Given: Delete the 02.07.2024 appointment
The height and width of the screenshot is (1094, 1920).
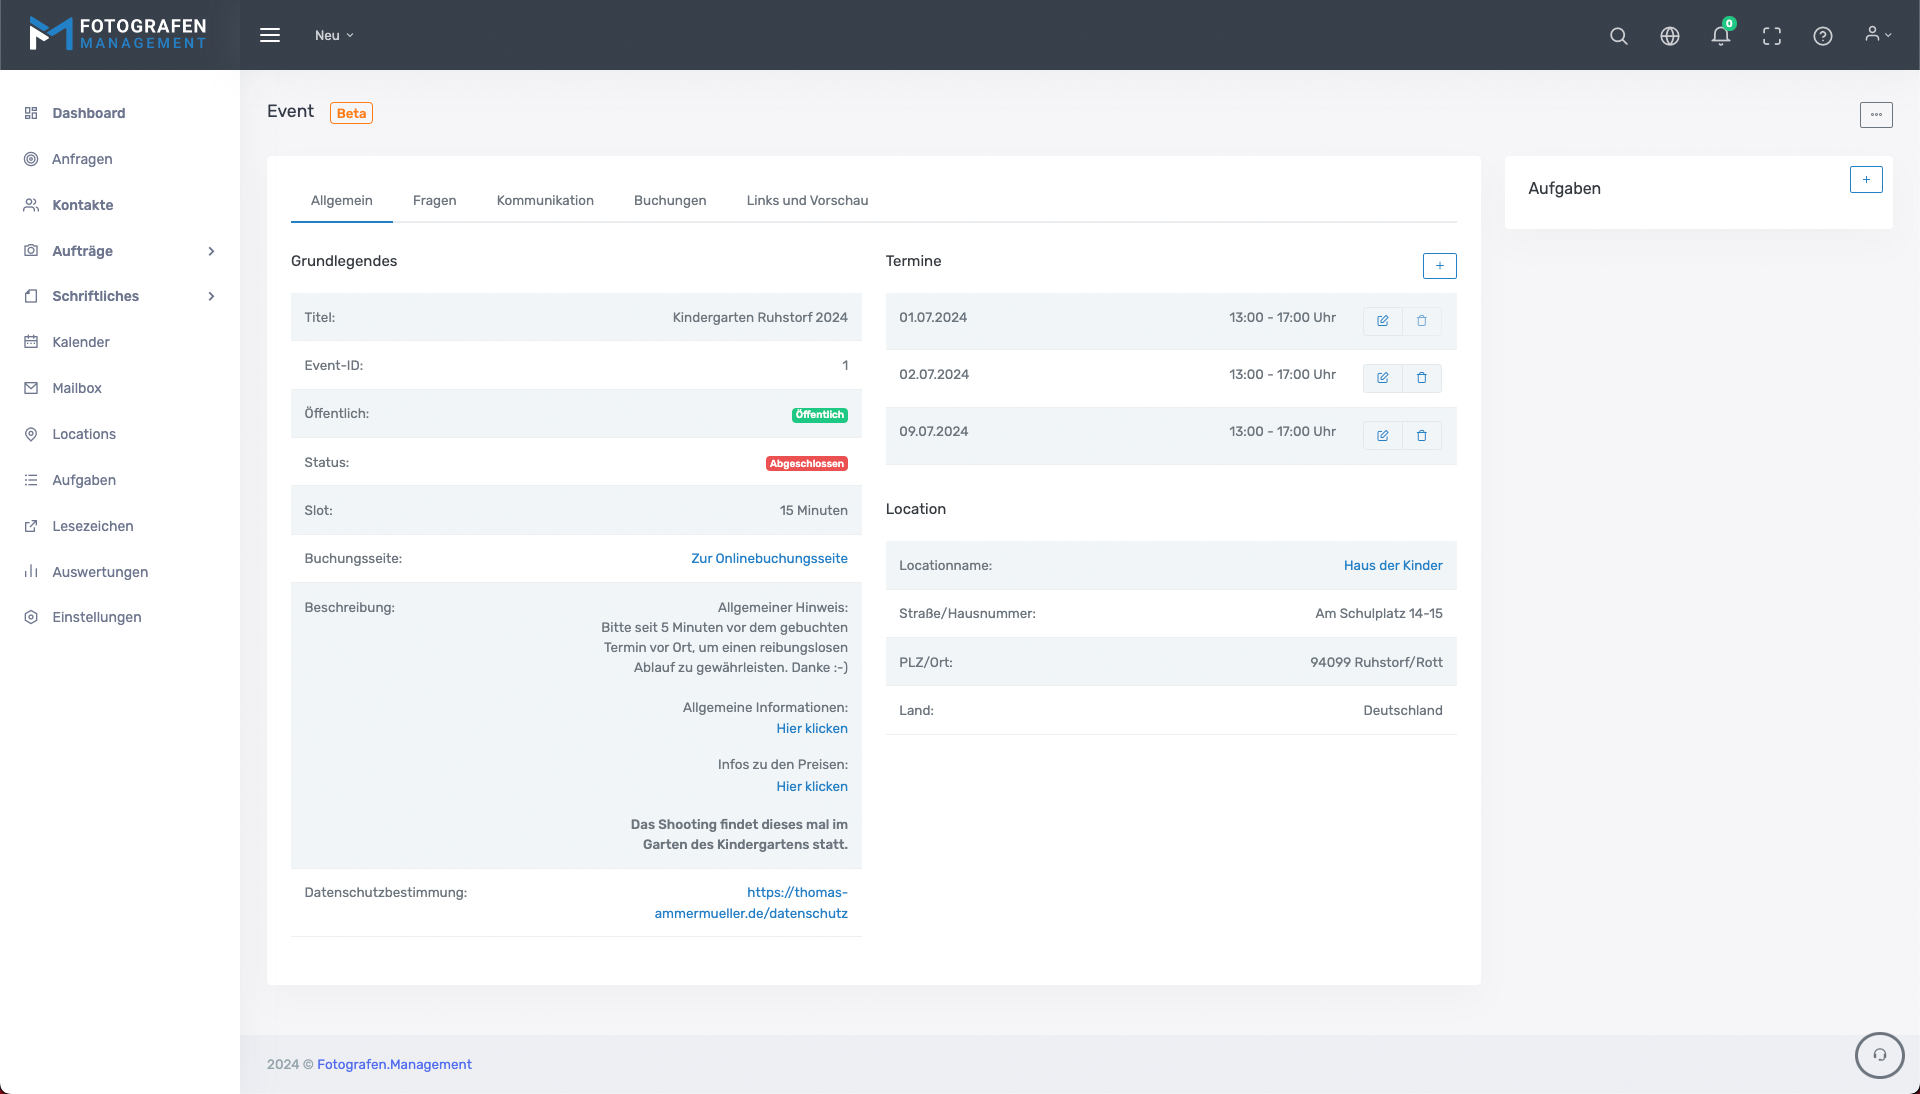Looking at the screenshot, I should tap(1421, 378).
